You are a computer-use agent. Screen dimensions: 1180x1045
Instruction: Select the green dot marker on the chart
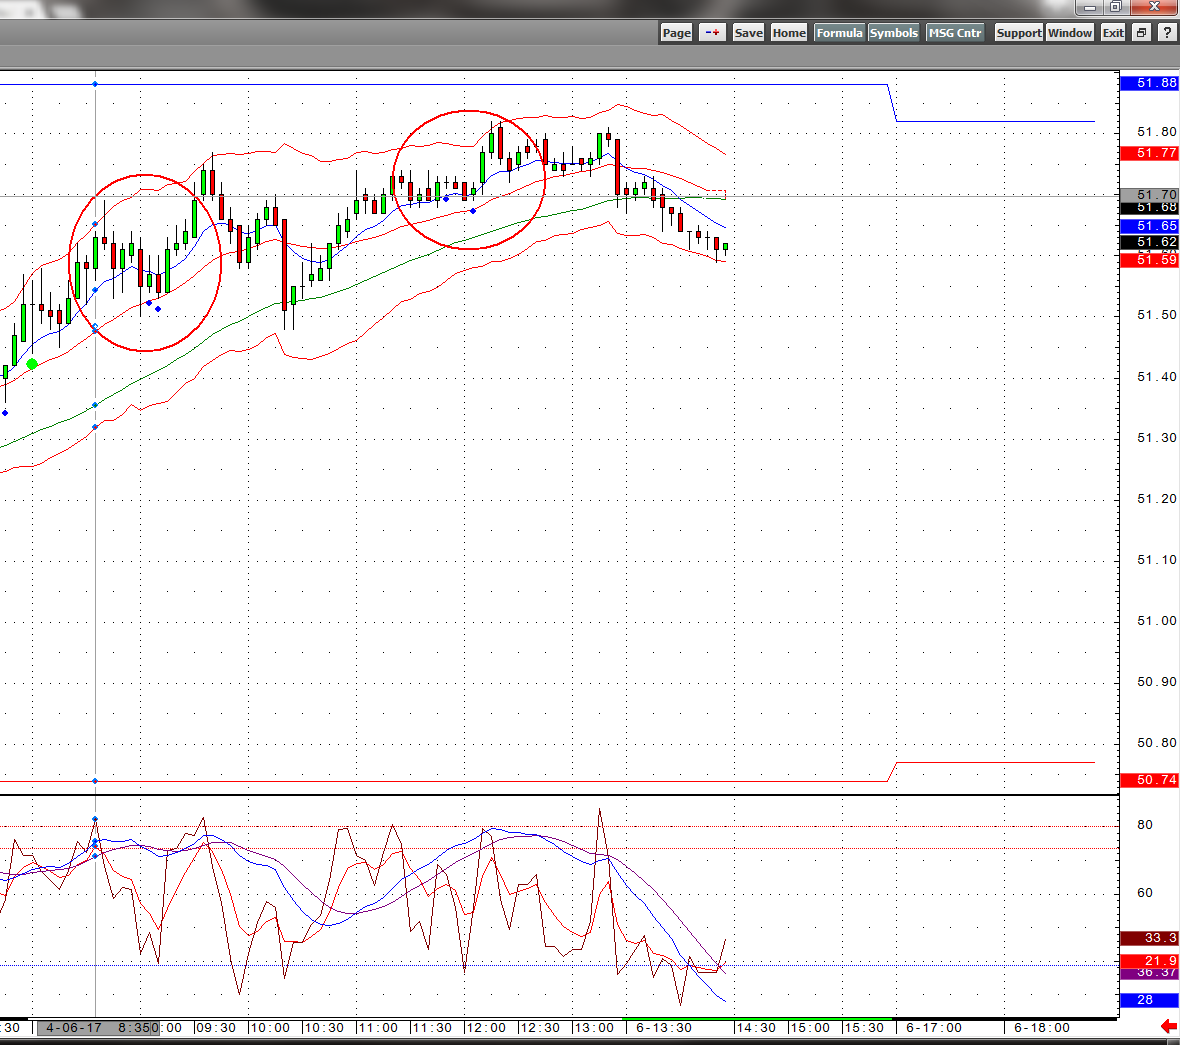[32, 364]
